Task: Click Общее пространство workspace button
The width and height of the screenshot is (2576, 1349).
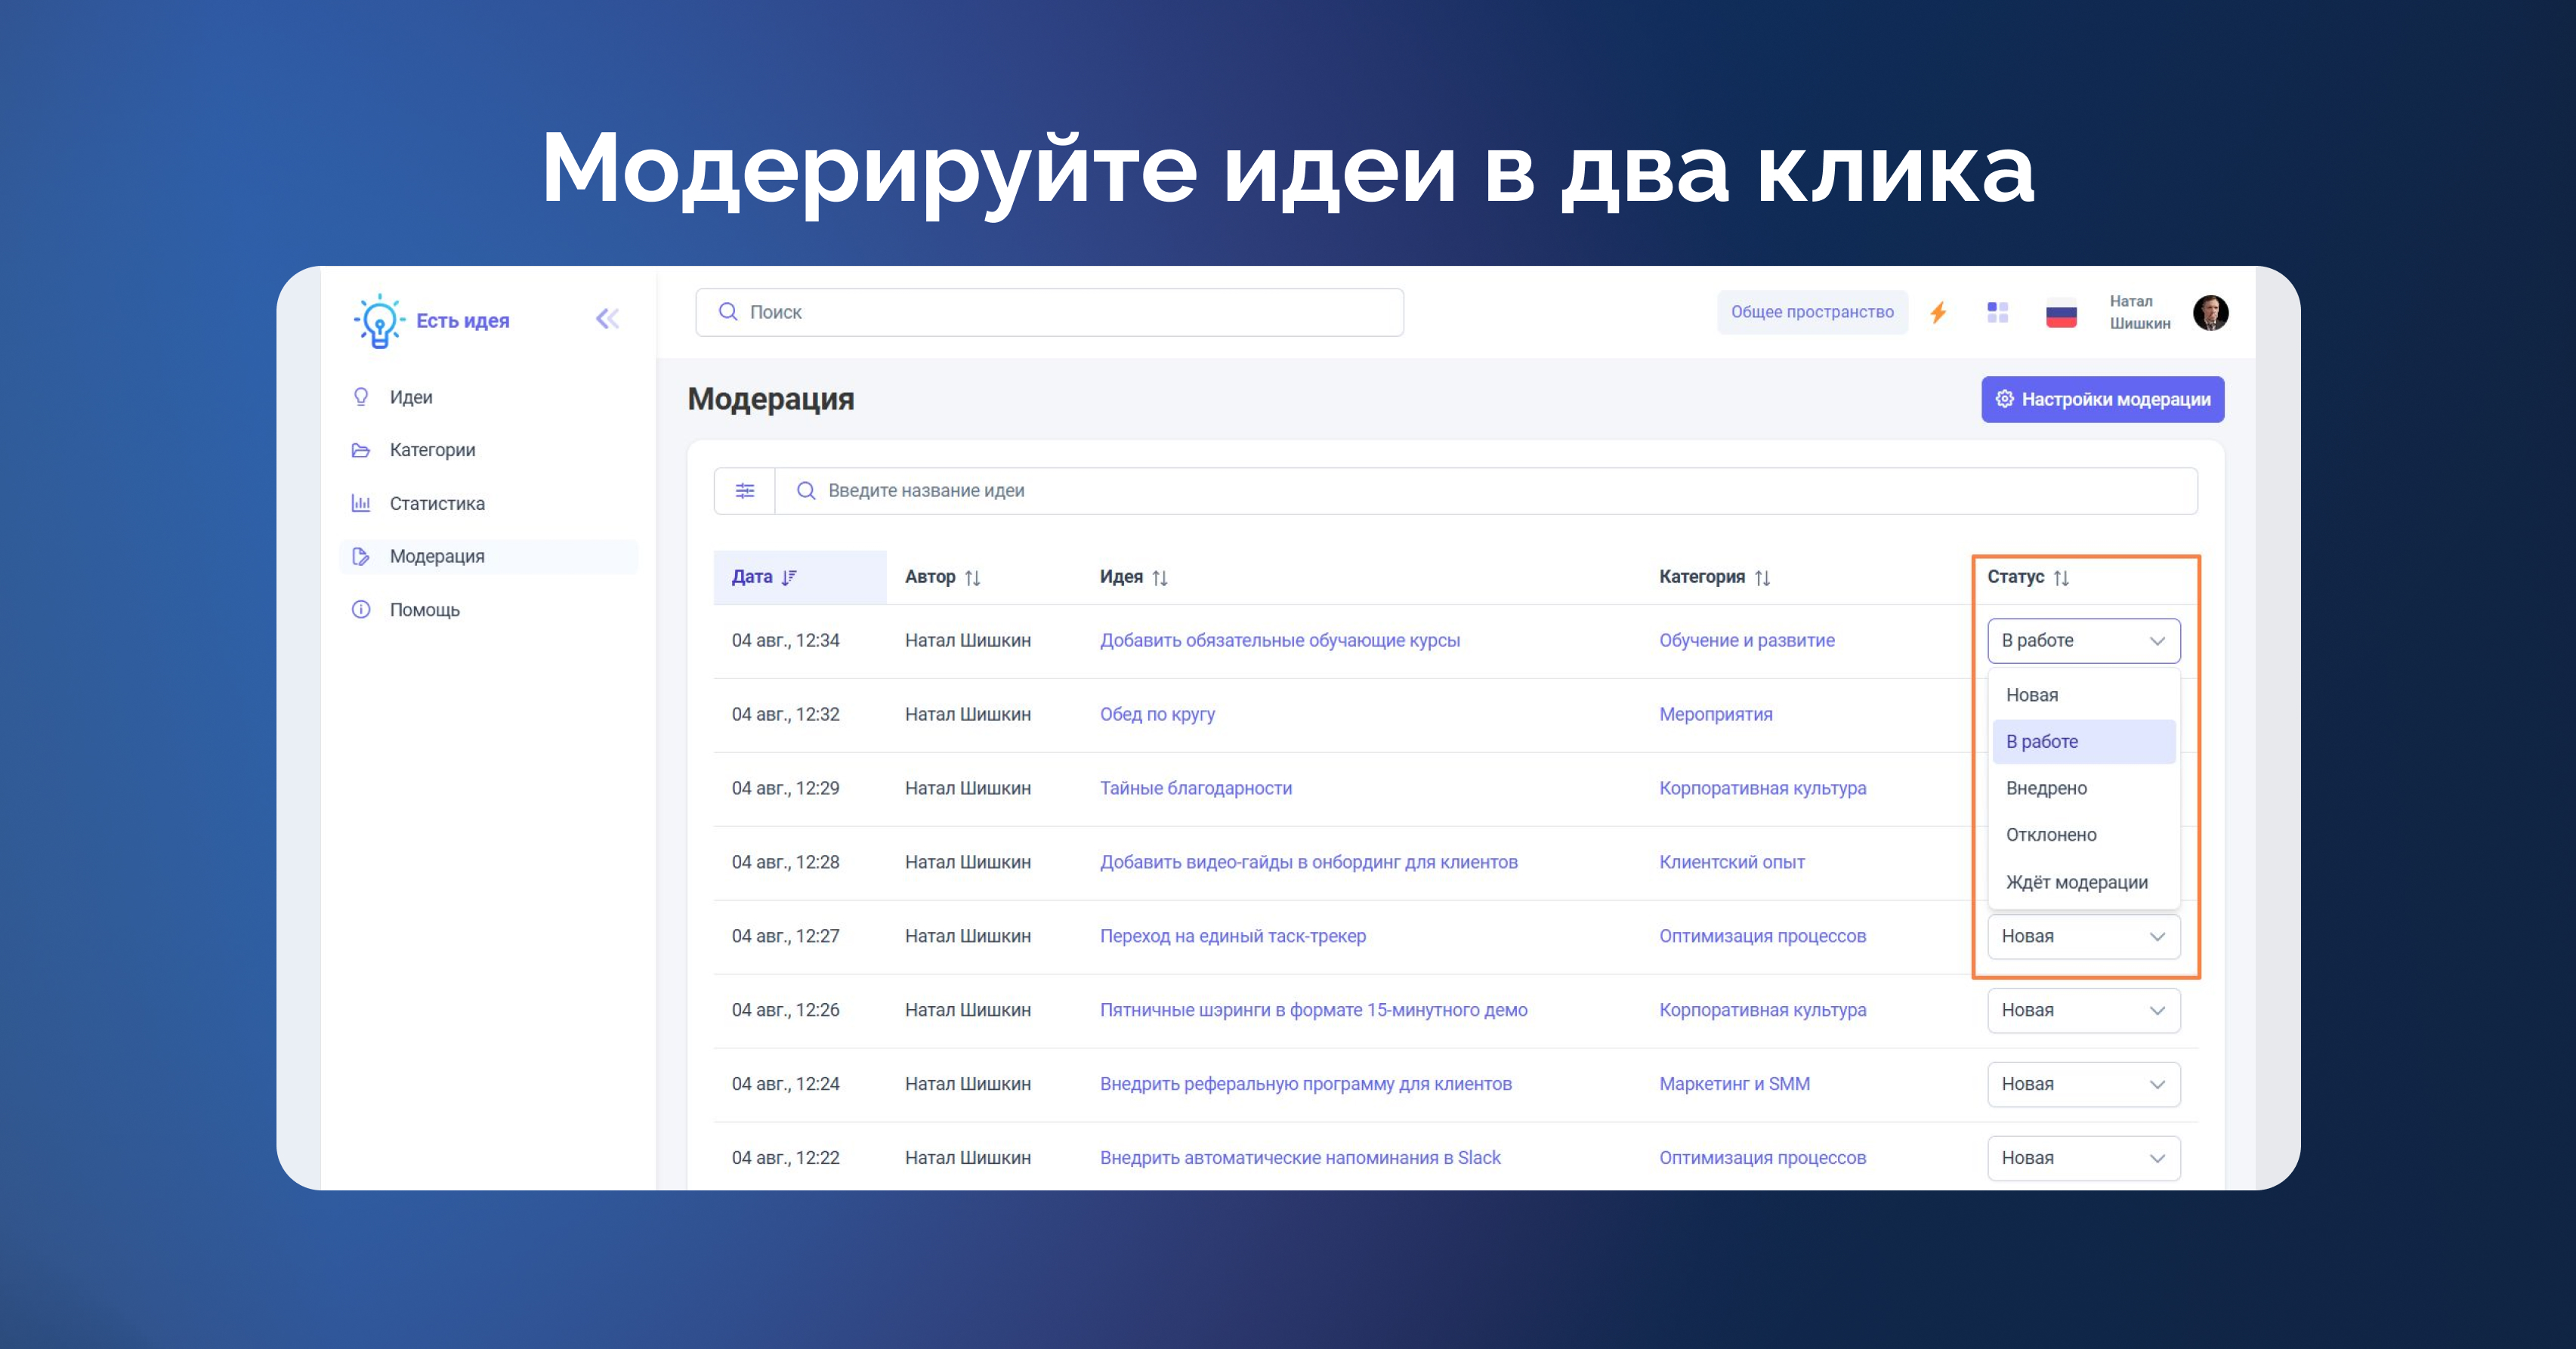Action: click(x=1812, y=312)
